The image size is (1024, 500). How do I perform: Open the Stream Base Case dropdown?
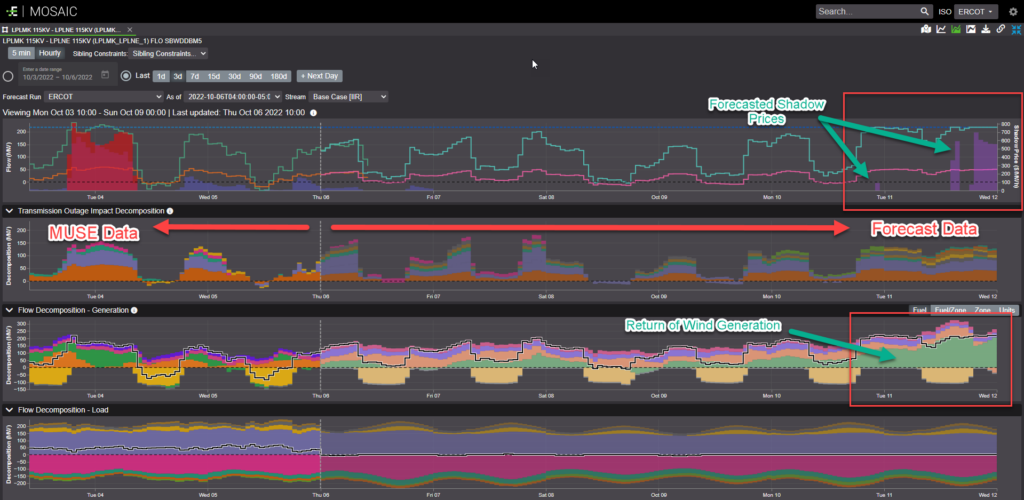pos(348,97)
